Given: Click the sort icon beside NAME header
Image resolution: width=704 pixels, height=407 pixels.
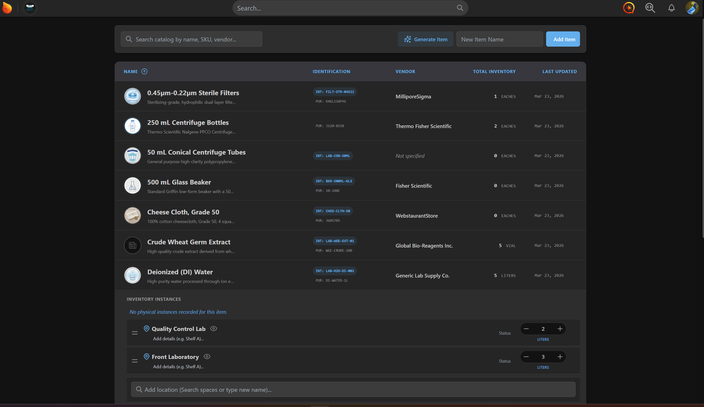Looking at the screenshot, I should [144, 71].
